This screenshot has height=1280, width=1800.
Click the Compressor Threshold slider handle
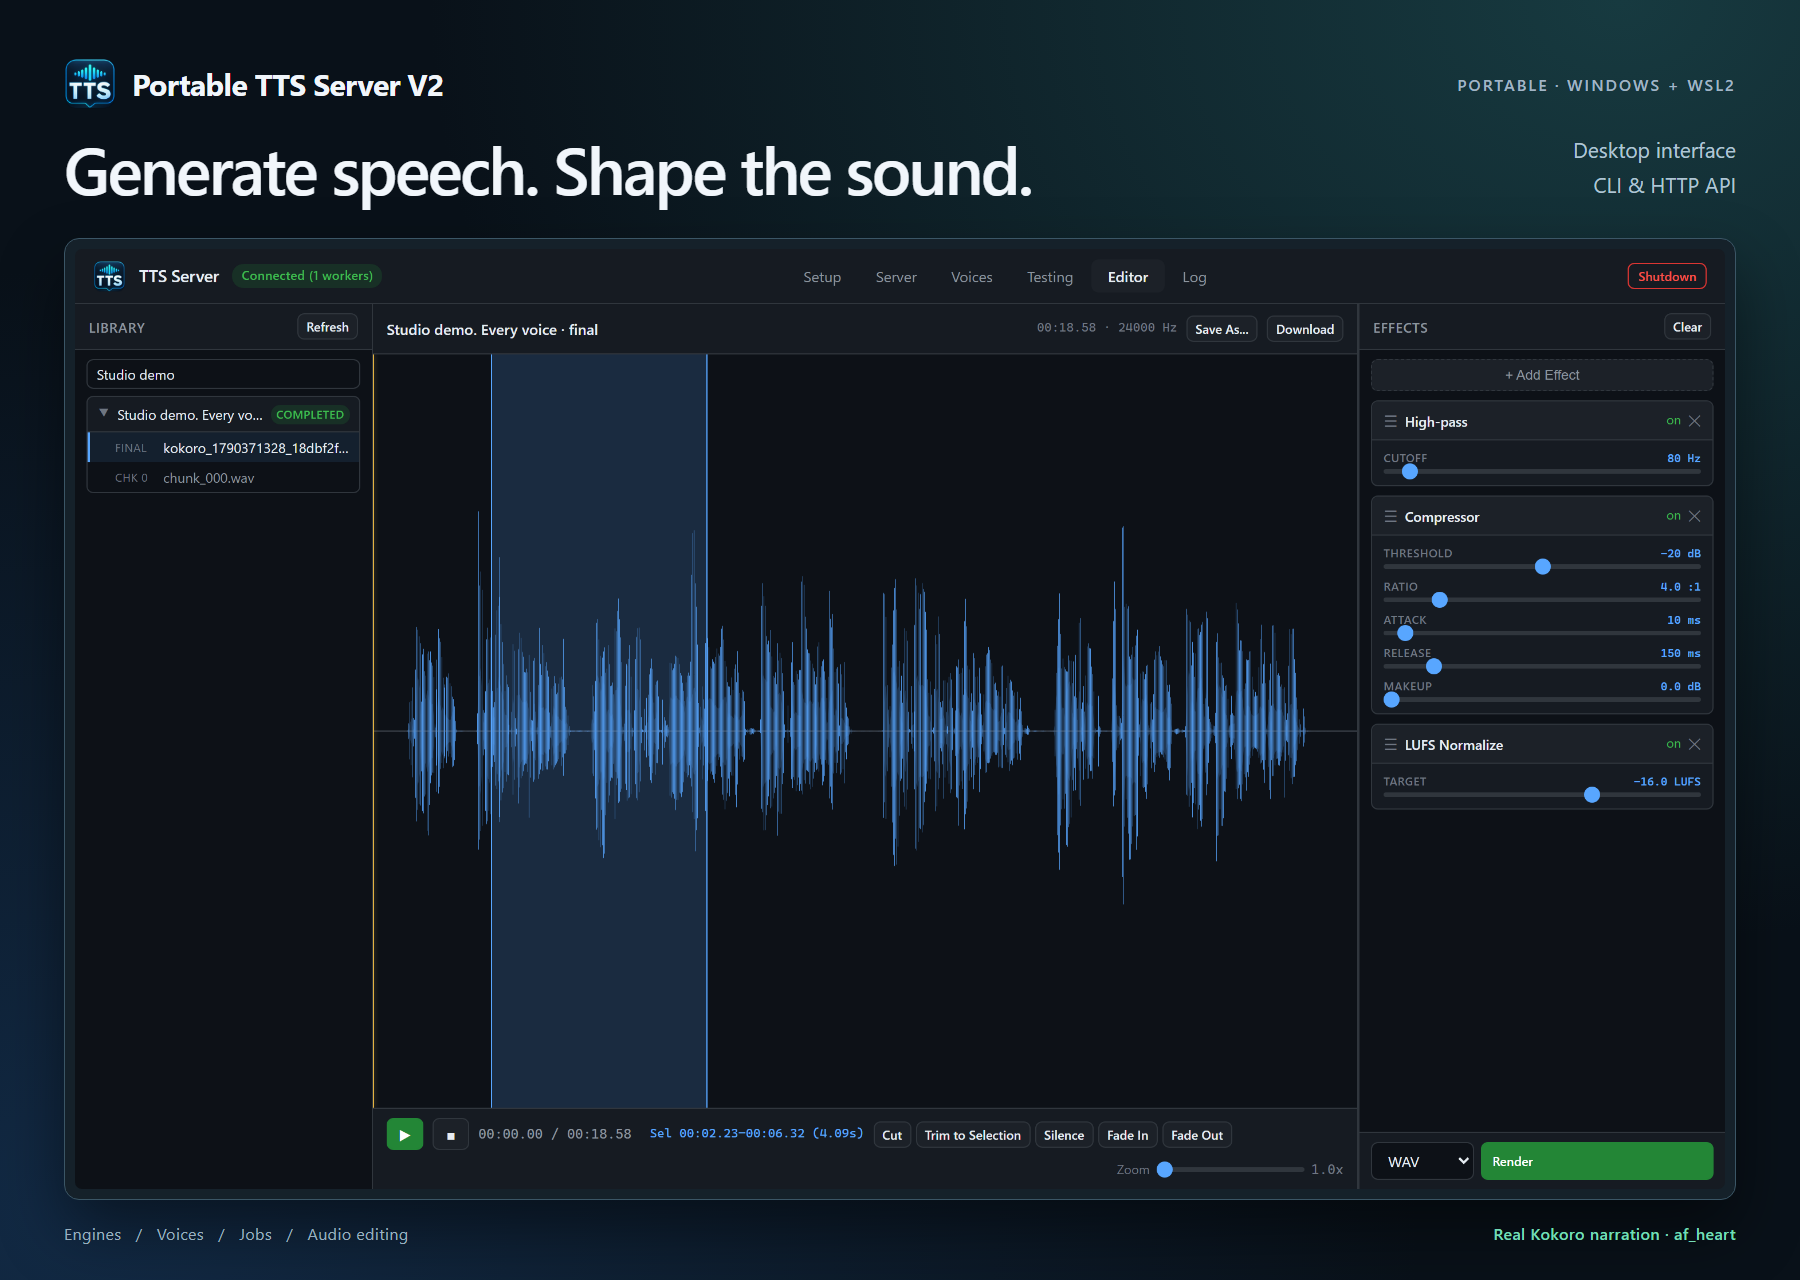click(x=1543, y=566)
